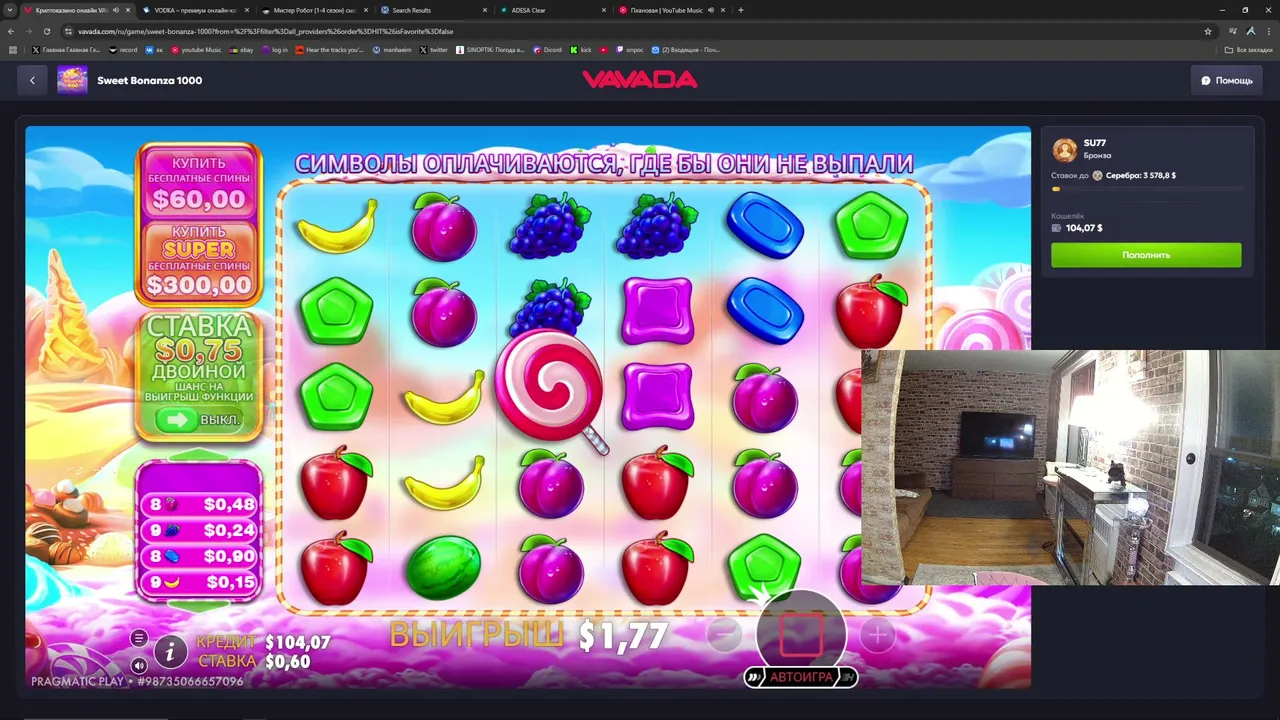This screenshot has width=1280, height=720.
Task: Click the browser back arrow
Action: tap(11, 31)
